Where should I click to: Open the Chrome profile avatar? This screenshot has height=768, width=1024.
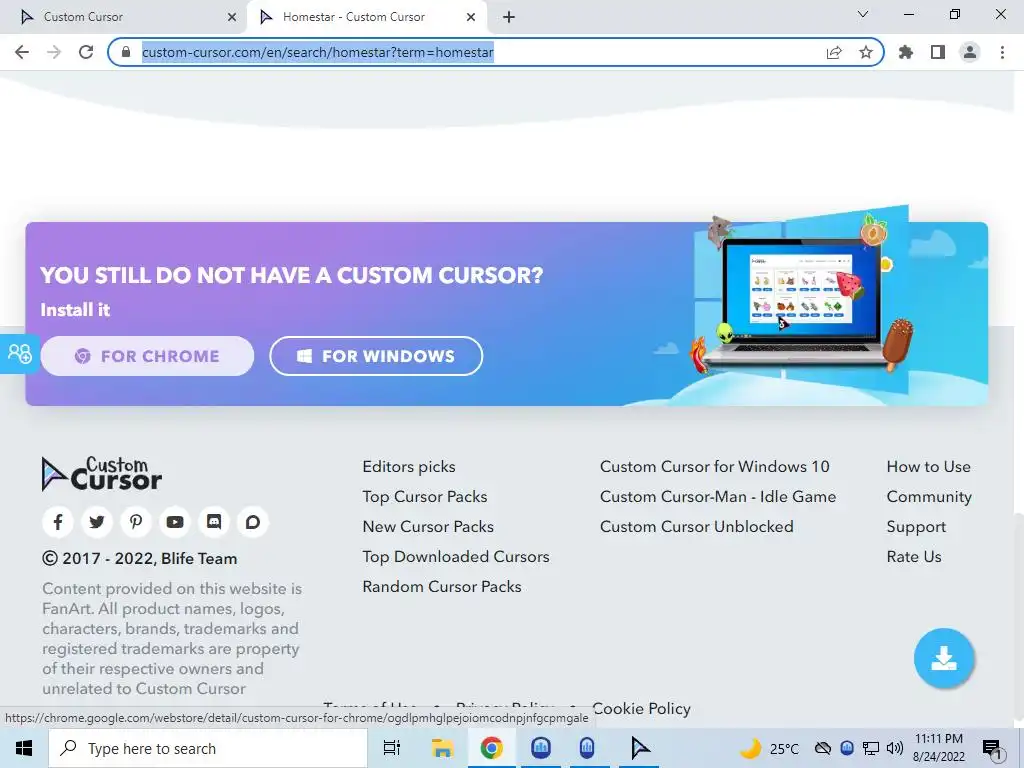point(970,52)
